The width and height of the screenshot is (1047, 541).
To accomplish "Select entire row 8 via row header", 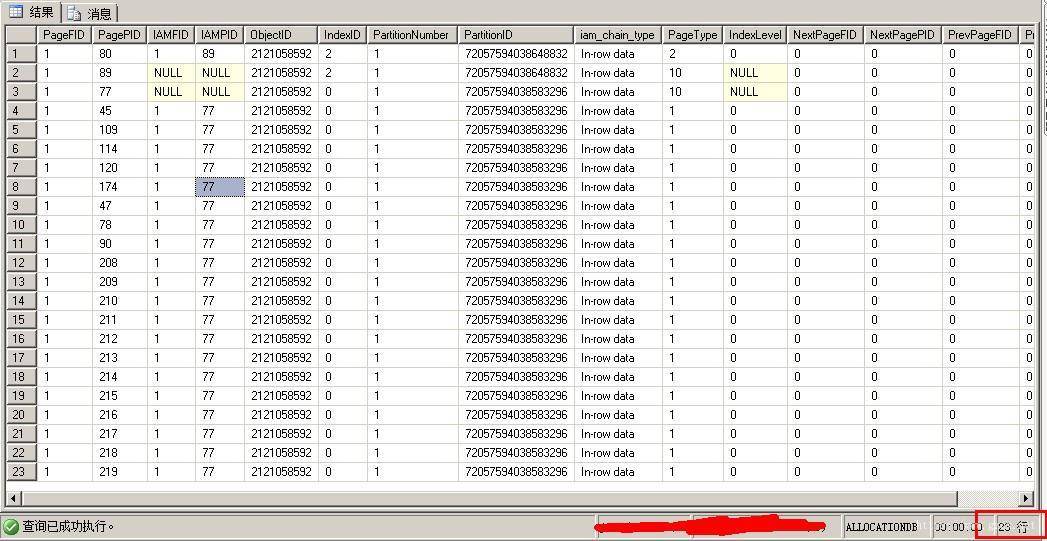I will [20, 187].
